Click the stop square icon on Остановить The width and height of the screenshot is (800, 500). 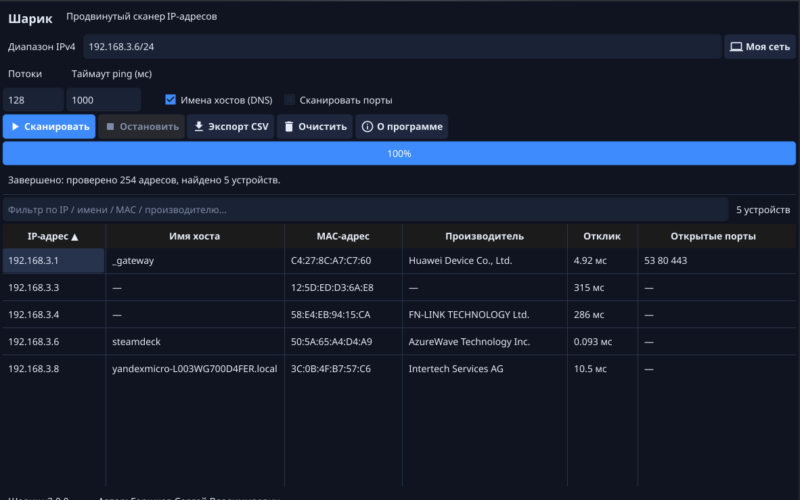[x=110, y=127]
